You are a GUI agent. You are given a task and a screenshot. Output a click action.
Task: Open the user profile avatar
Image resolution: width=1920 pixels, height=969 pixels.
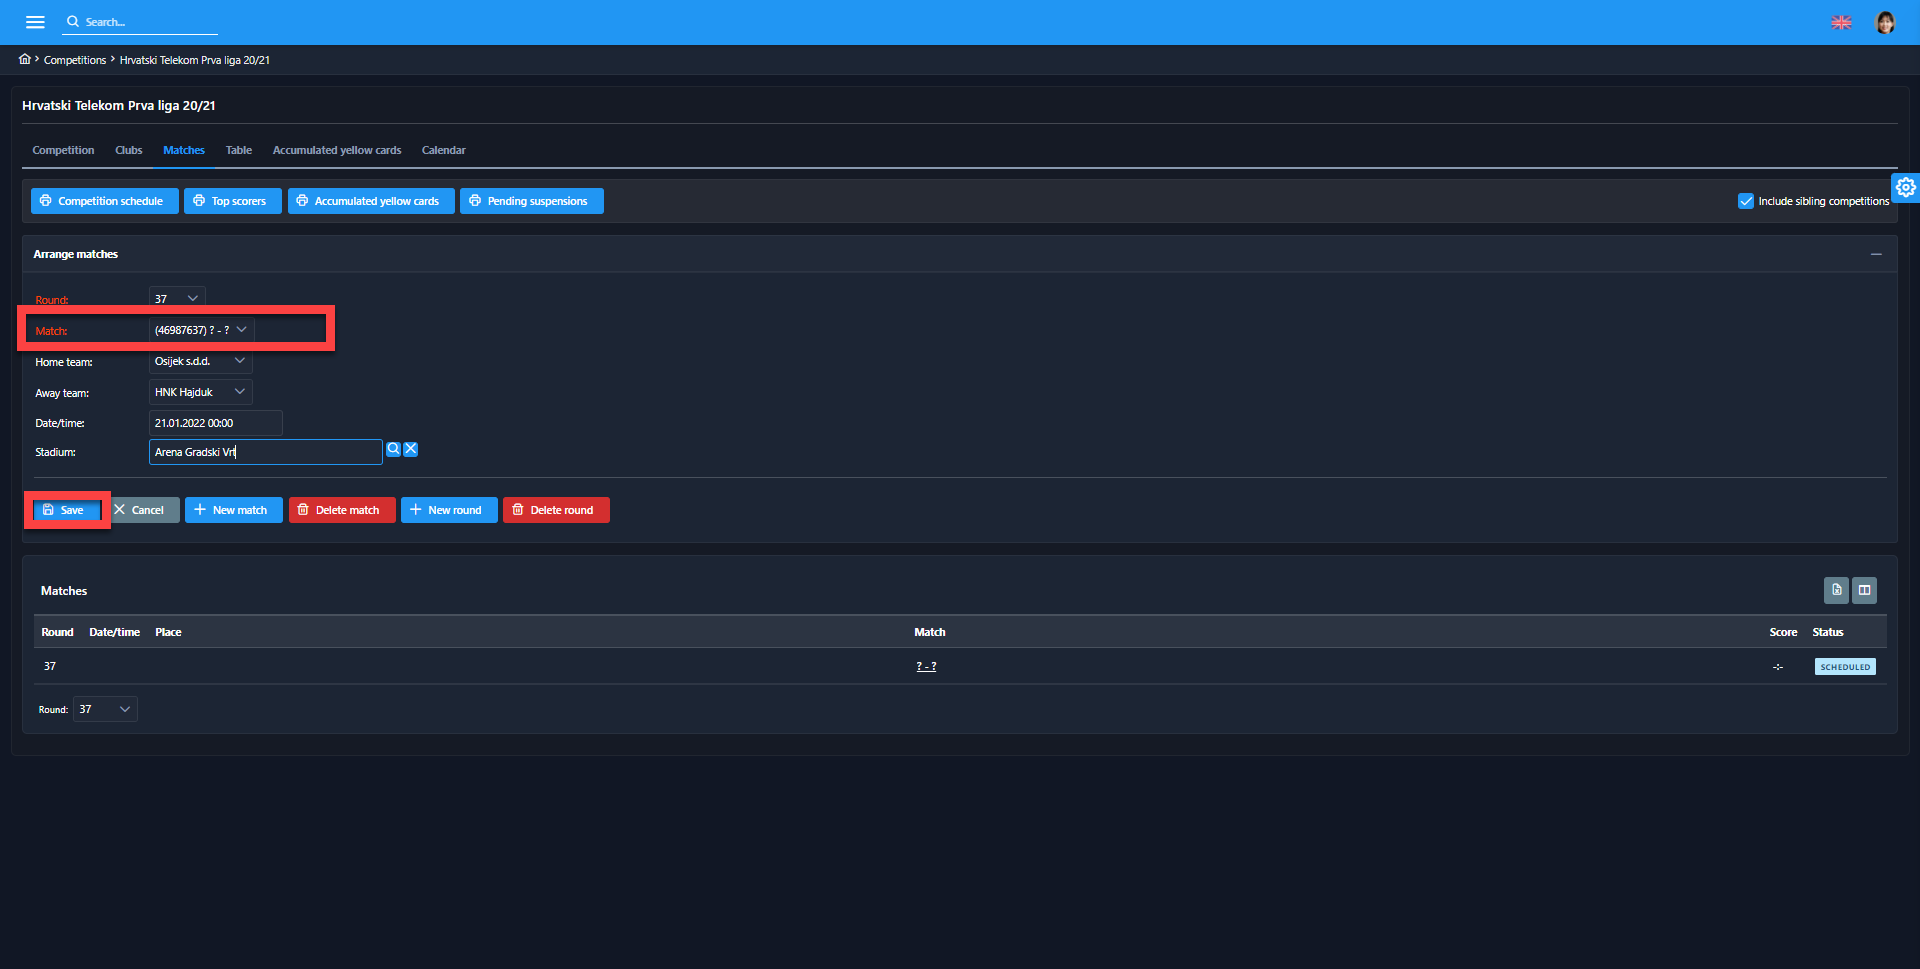(x=1884, y=22)
